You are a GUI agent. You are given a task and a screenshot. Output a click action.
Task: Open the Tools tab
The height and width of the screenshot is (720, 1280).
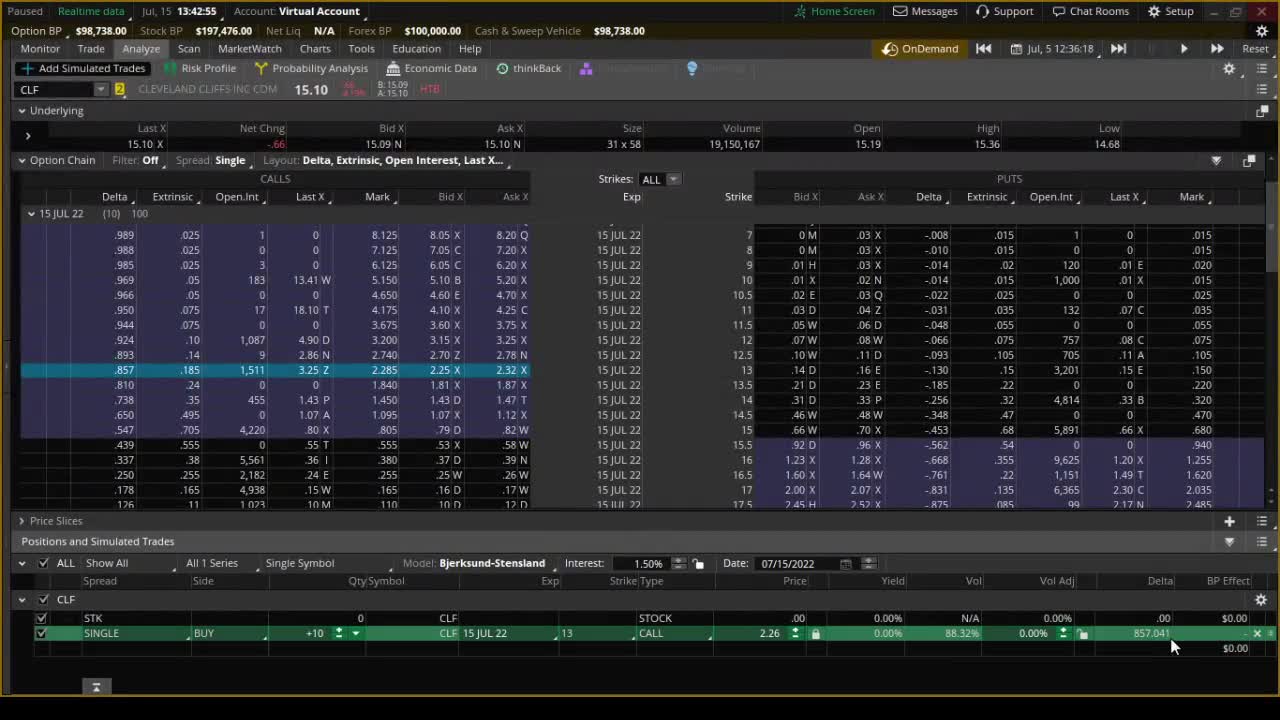pos(361,49)
